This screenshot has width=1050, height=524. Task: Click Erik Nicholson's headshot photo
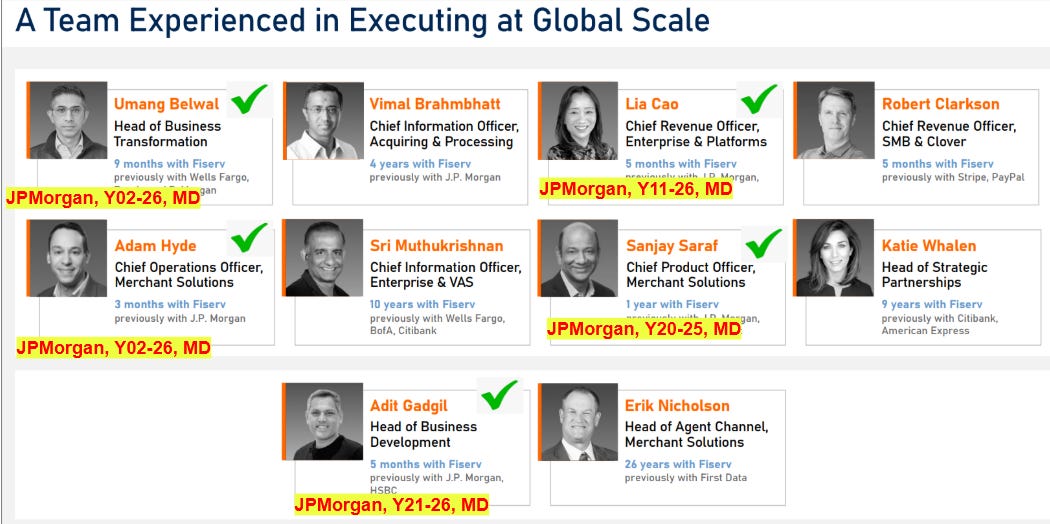click(579, 422)
